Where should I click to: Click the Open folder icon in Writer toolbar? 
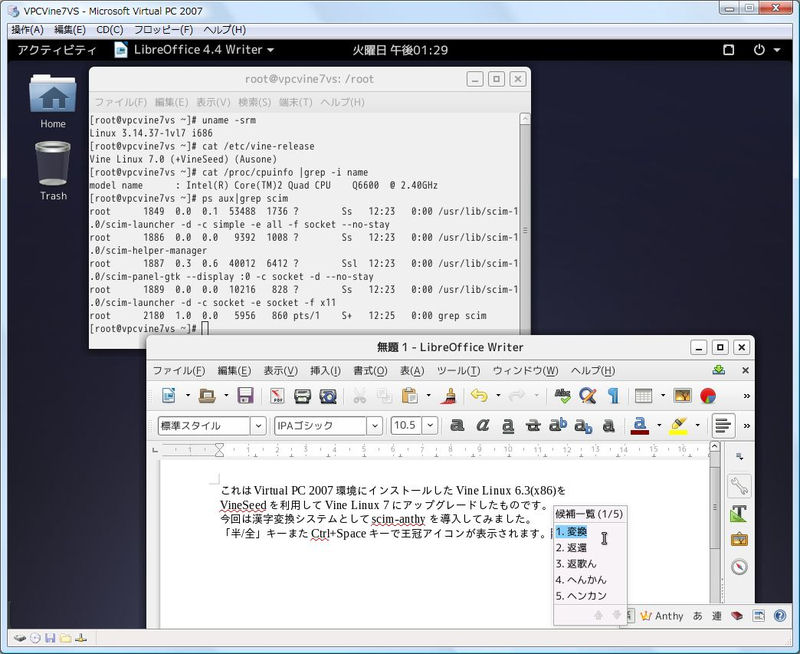pyautogui.click(x=207, y=395)
